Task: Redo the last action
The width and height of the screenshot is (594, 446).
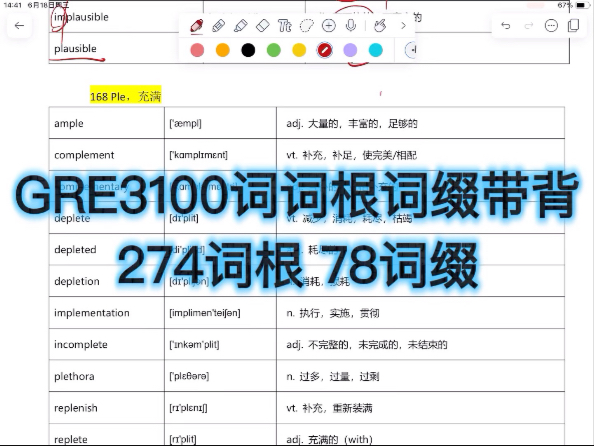Action: (x=528, y=26)
